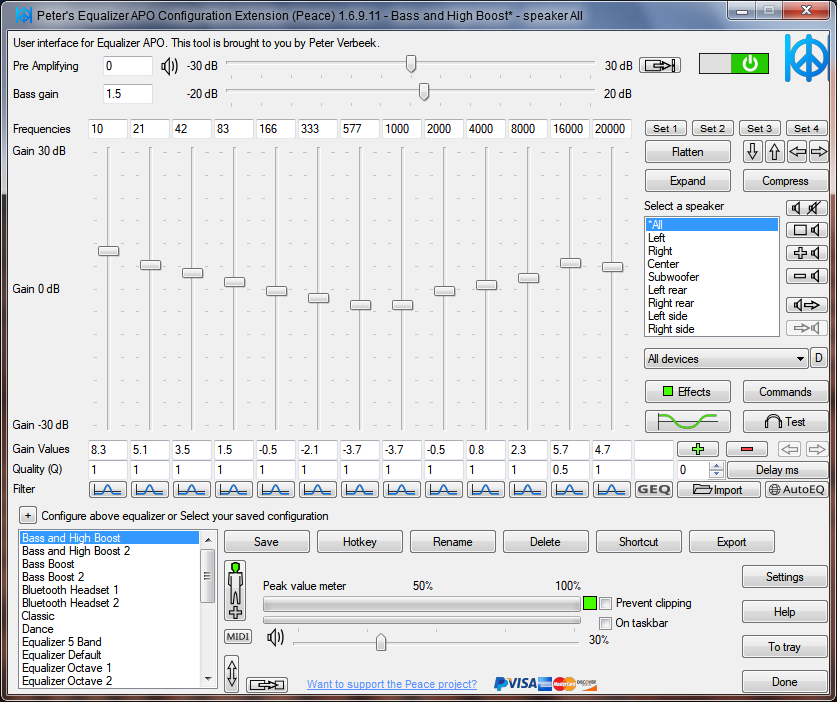Open the MIDI button

[238, 636]
